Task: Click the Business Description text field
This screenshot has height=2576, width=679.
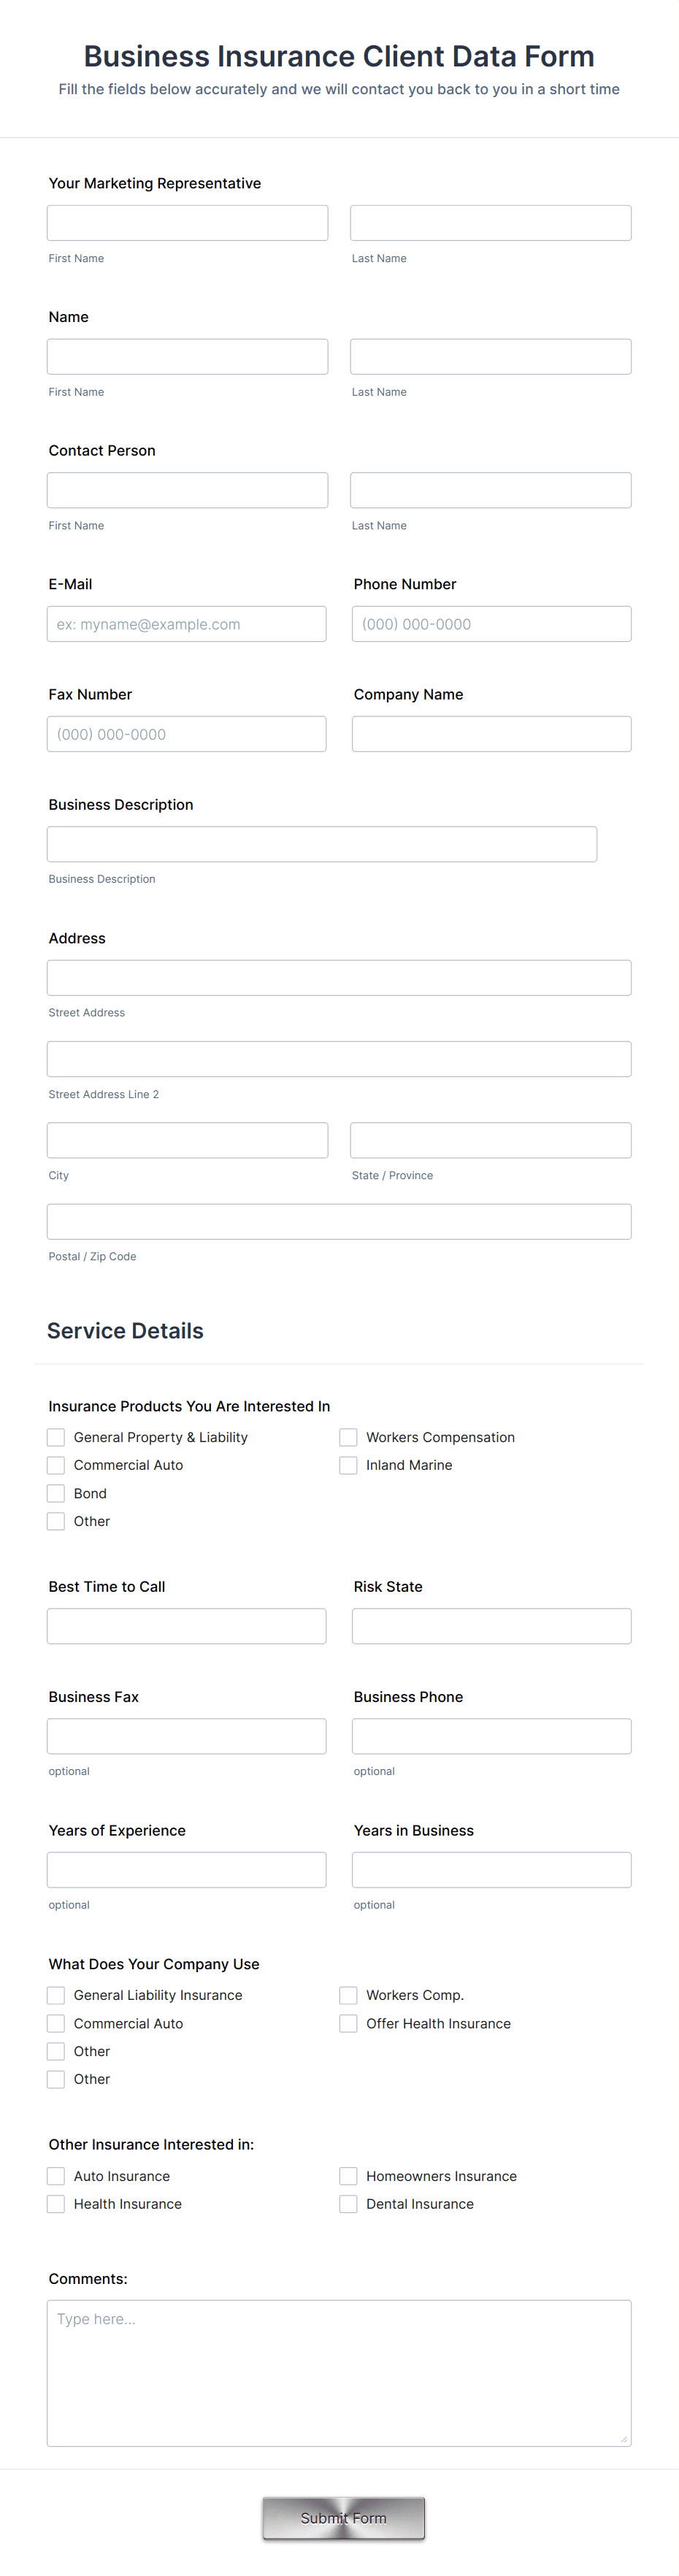Action: point(321,843)
